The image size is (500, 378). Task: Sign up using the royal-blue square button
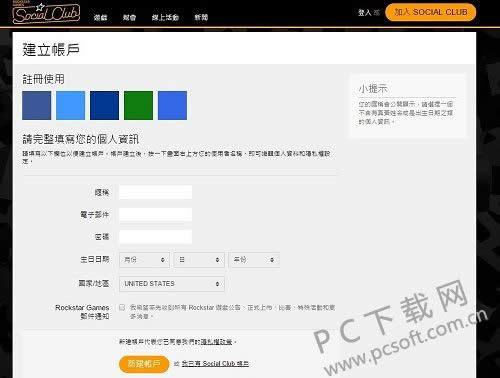point(172,105)
